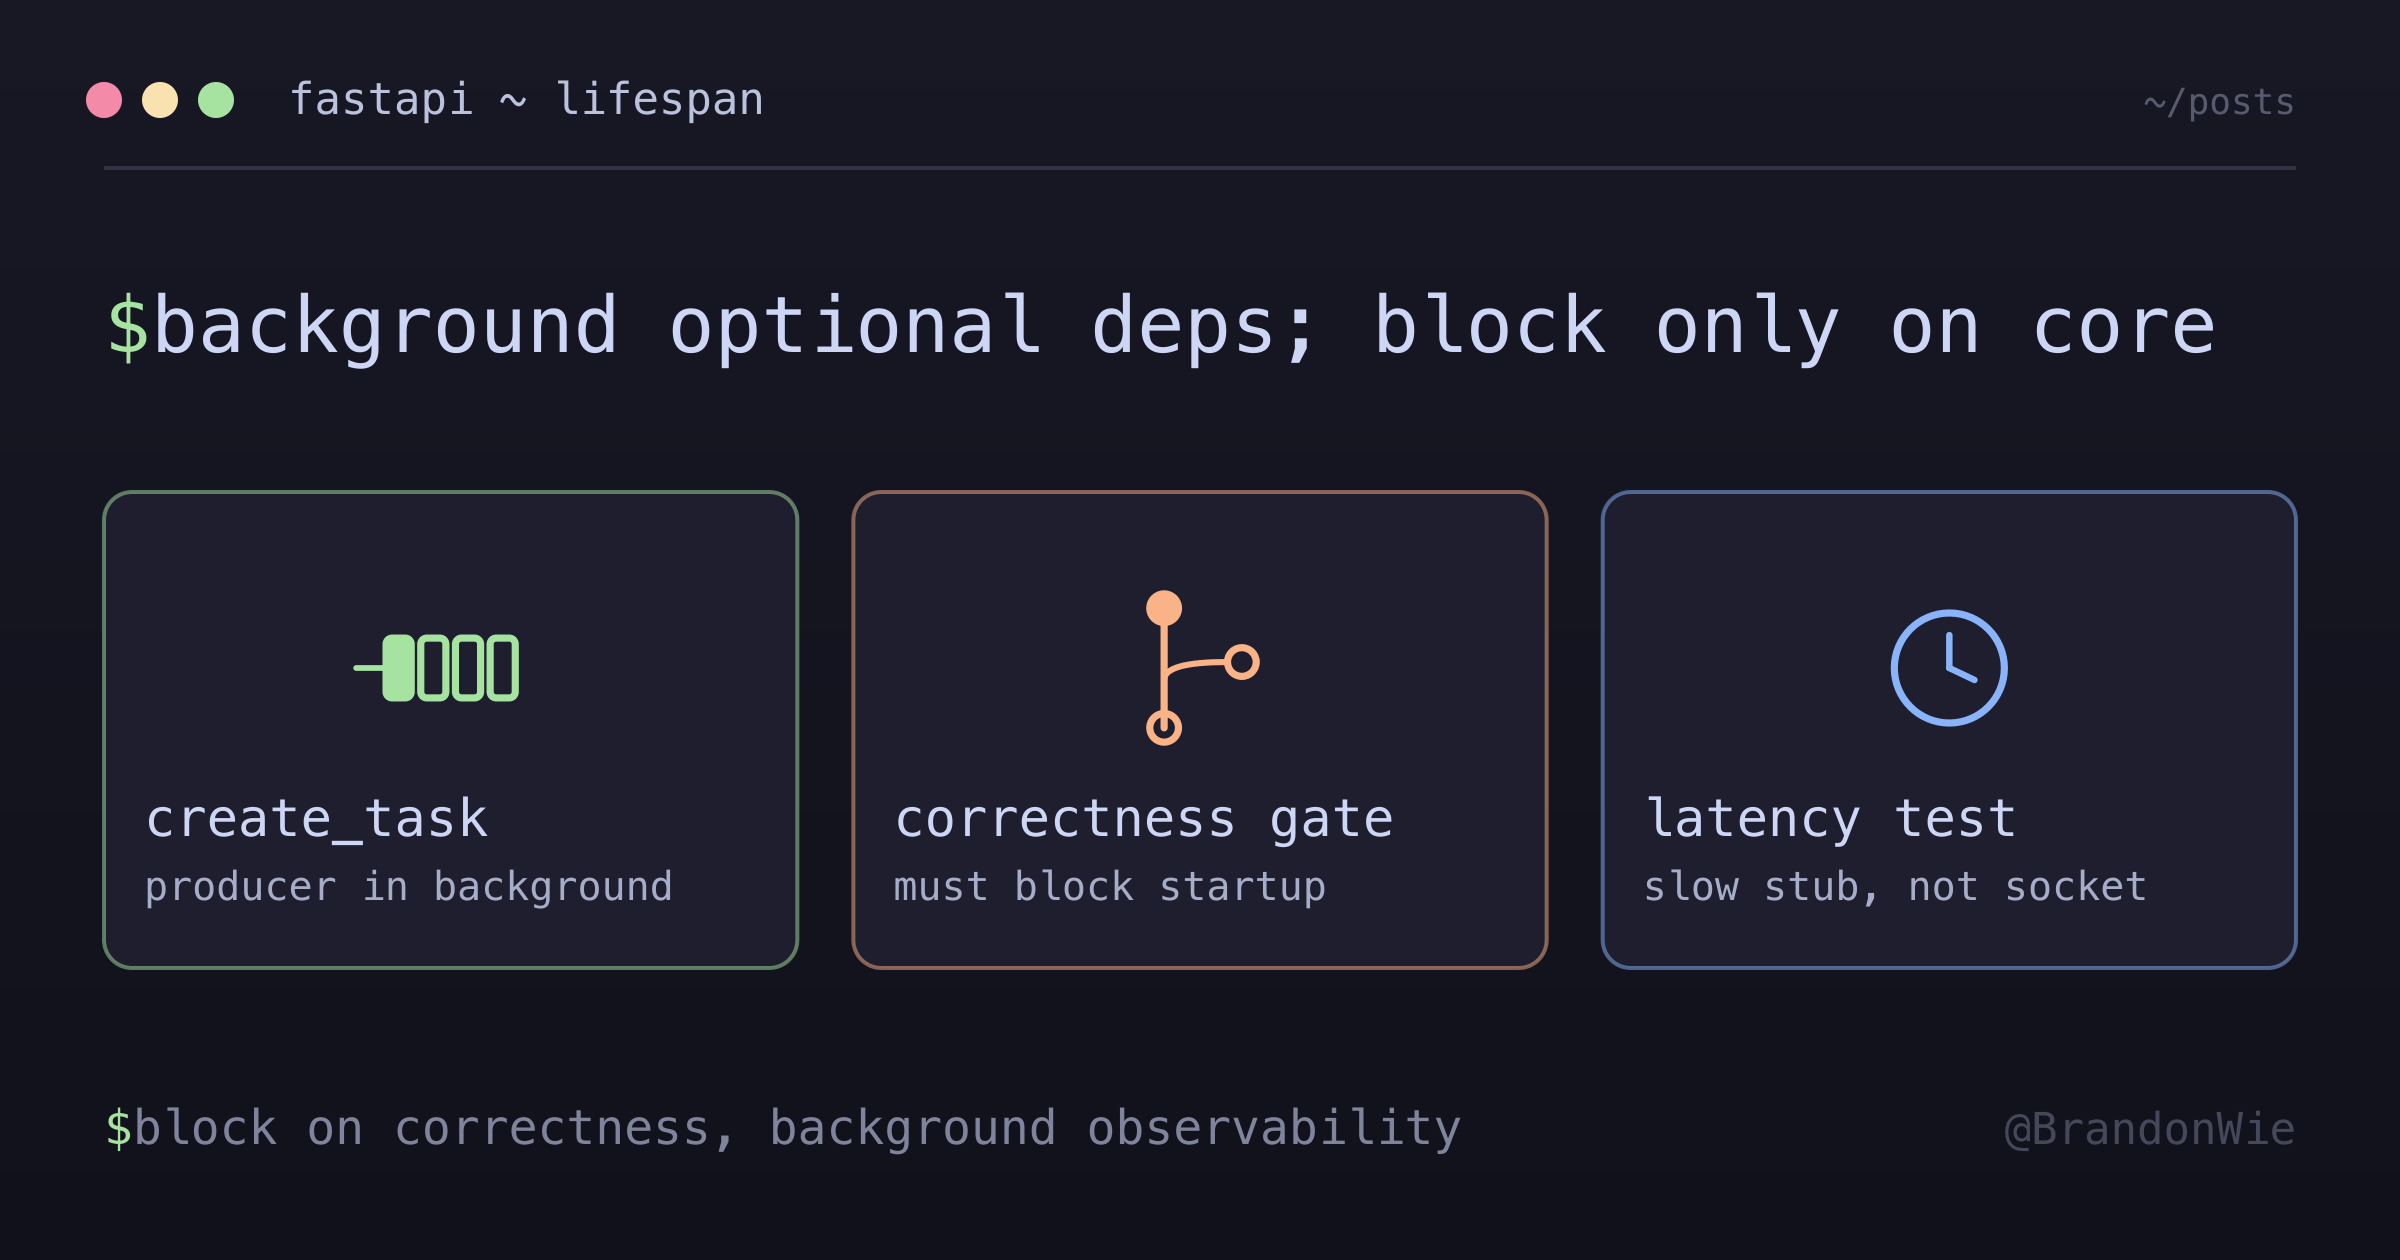2400x1260 pixels.
Task: Click the green dollar prompt in footer
Action: pyautogui.click(x=118, y=1128)
